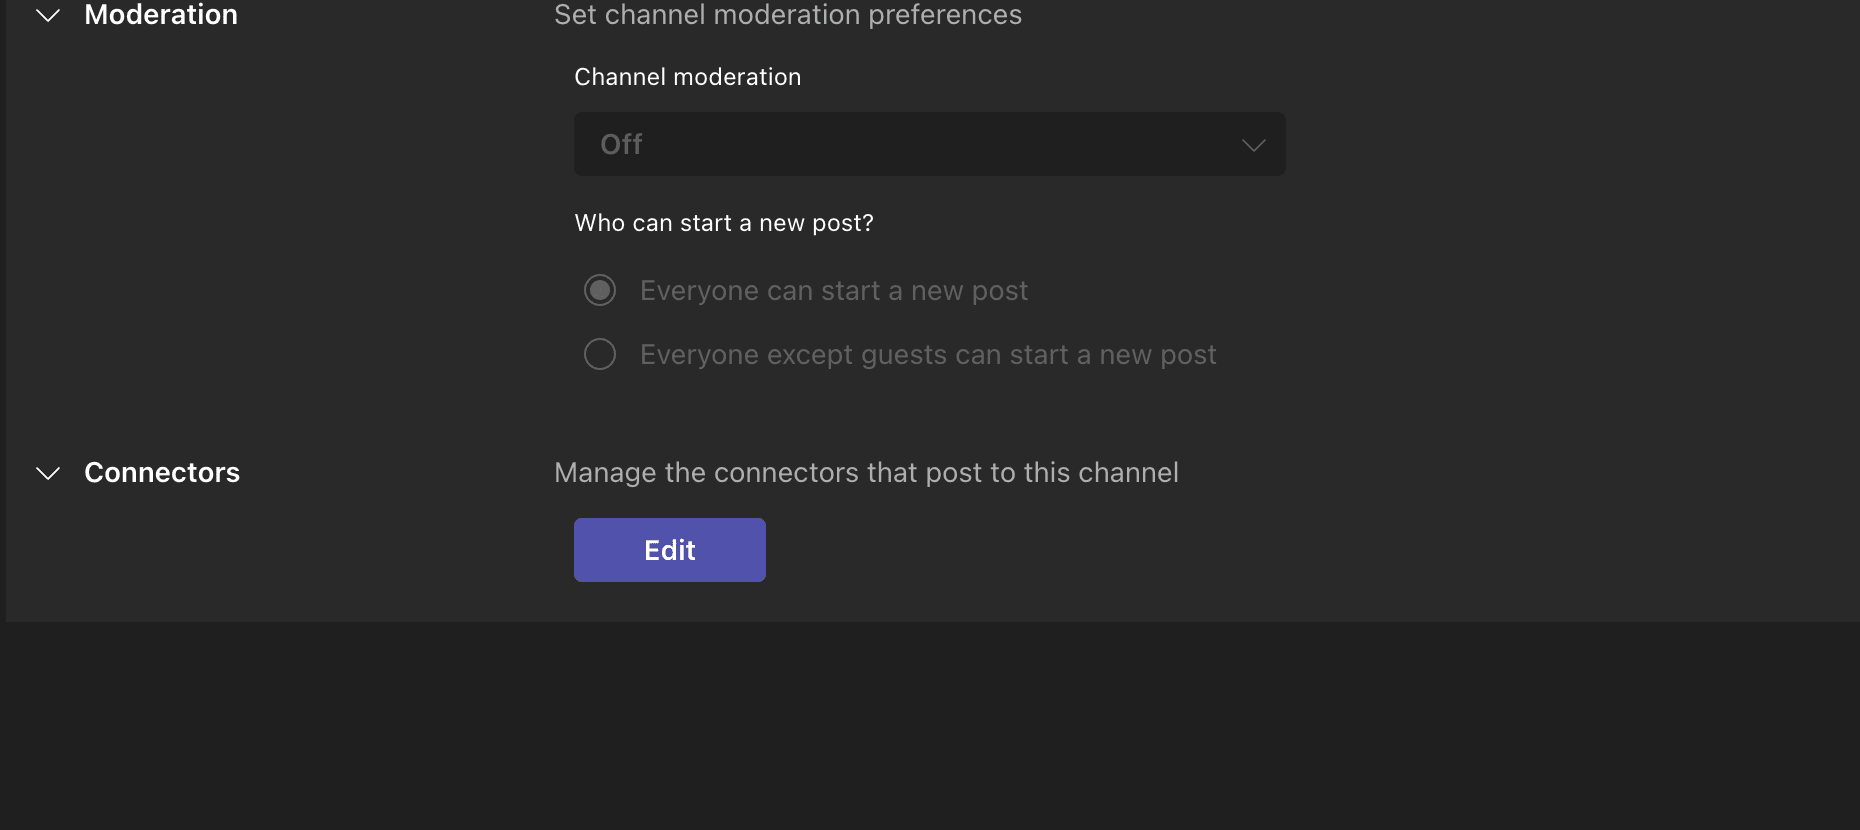Click the "Who can start a new post?" label
The height and width of the screenshot is (830, 1860).
[724, 223]
